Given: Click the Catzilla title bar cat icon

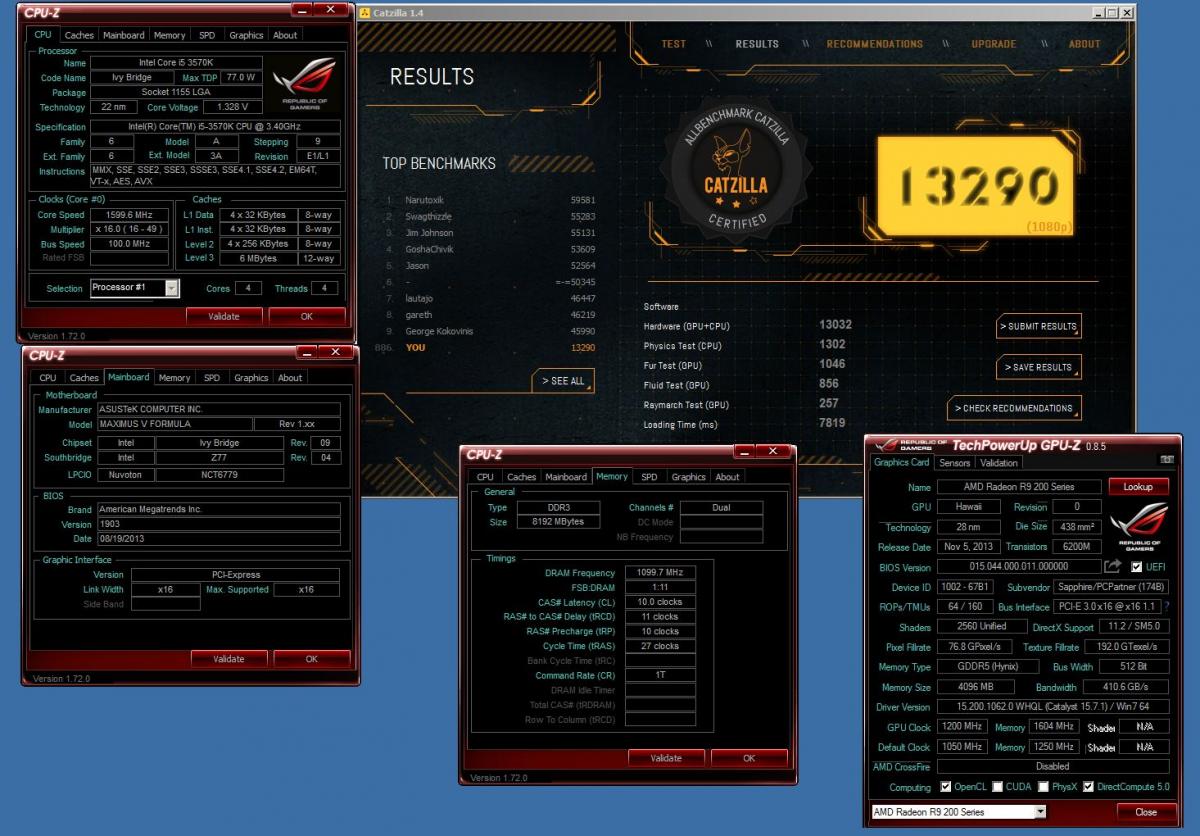Looking at the screenshot, I should click(x=365, y=12).
